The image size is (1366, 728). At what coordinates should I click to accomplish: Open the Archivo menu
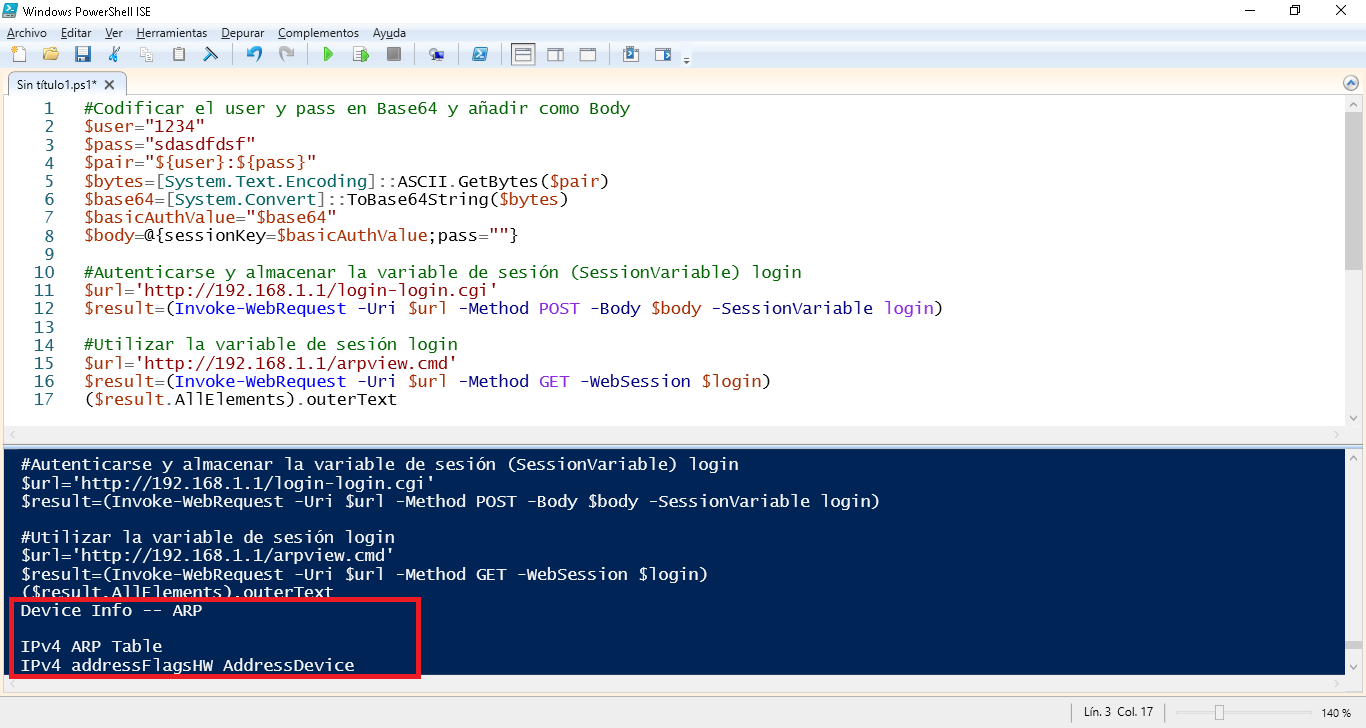[27, 33]
